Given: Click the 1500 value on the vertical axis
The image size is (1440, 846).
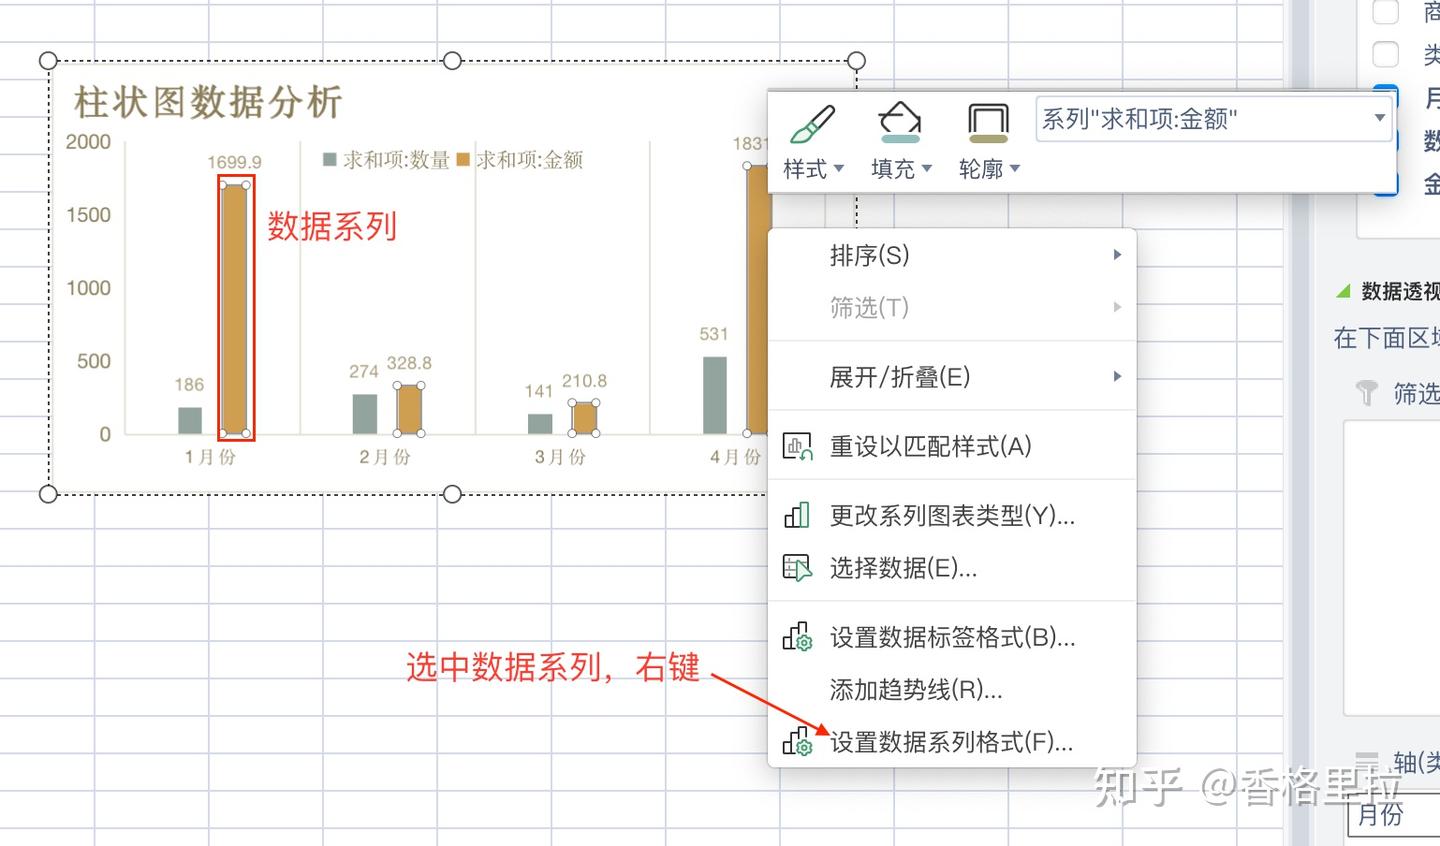Looking at the screenshot, I should point(88,215).
